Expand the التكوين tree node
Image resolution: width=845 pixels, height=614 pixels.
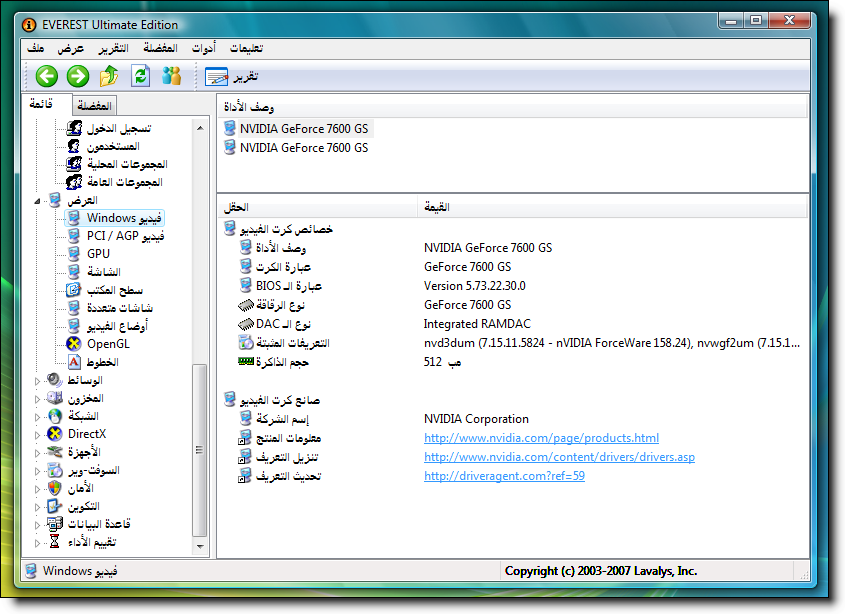(x=37, y=507)
